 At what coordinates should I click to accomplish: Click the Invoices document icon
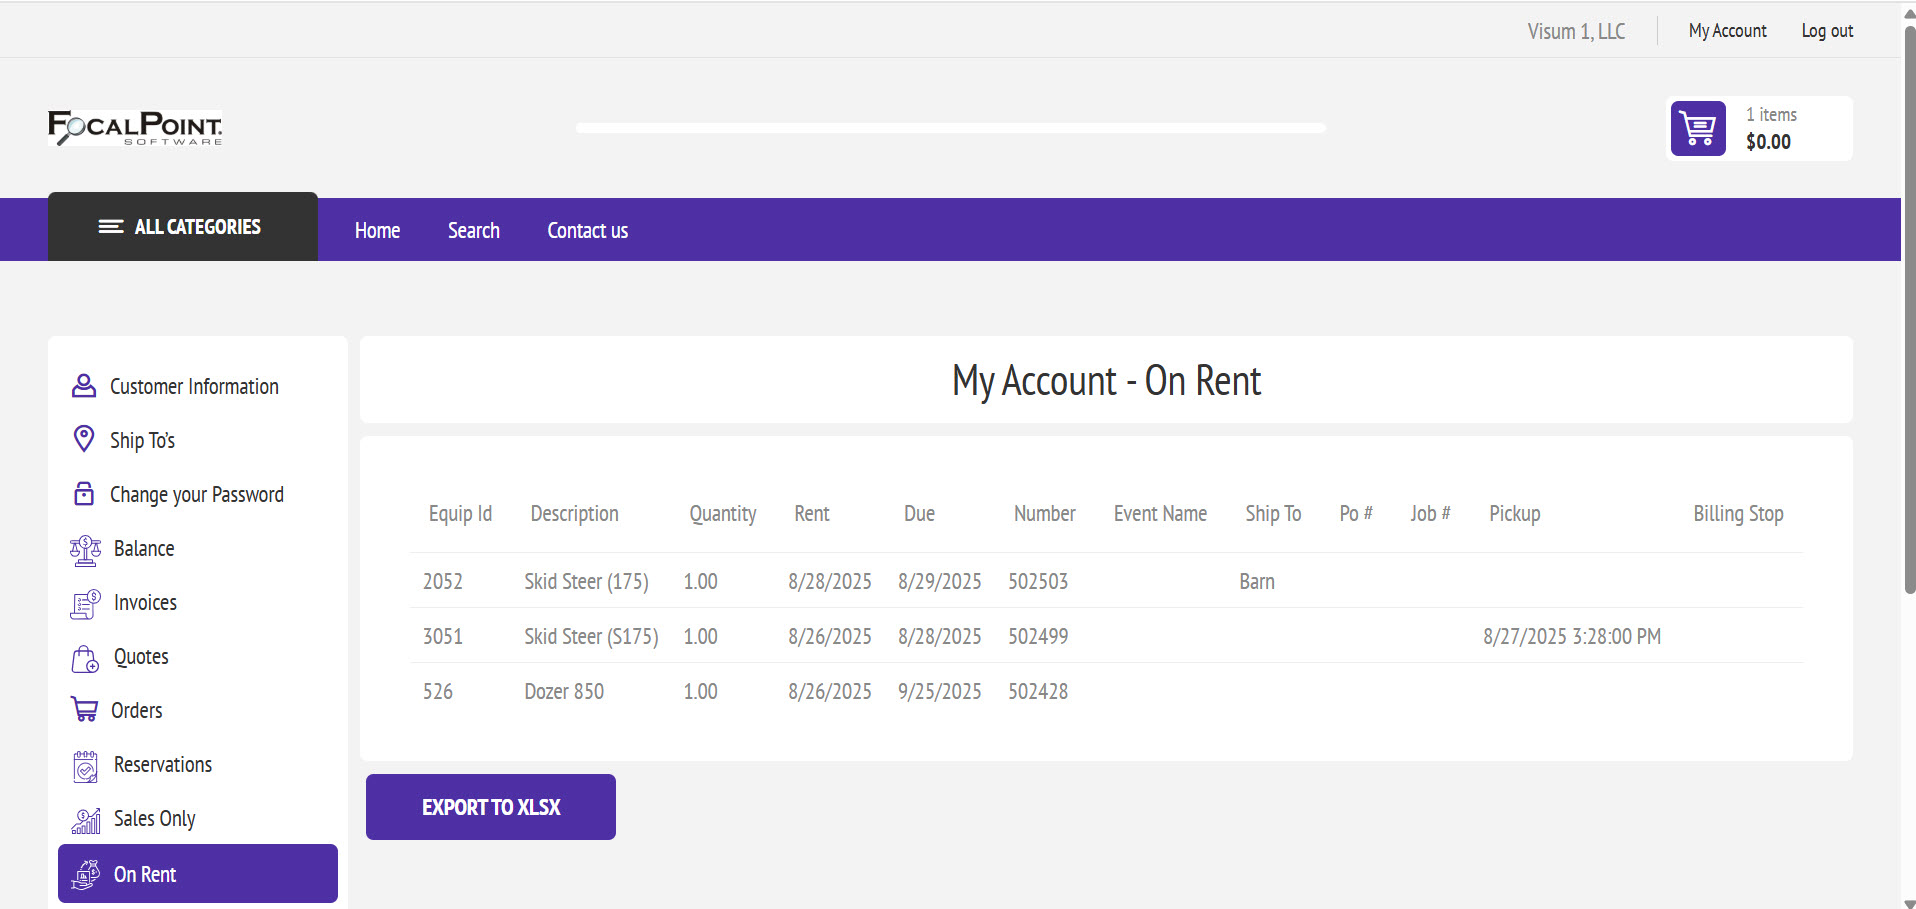tap(86, 603)
